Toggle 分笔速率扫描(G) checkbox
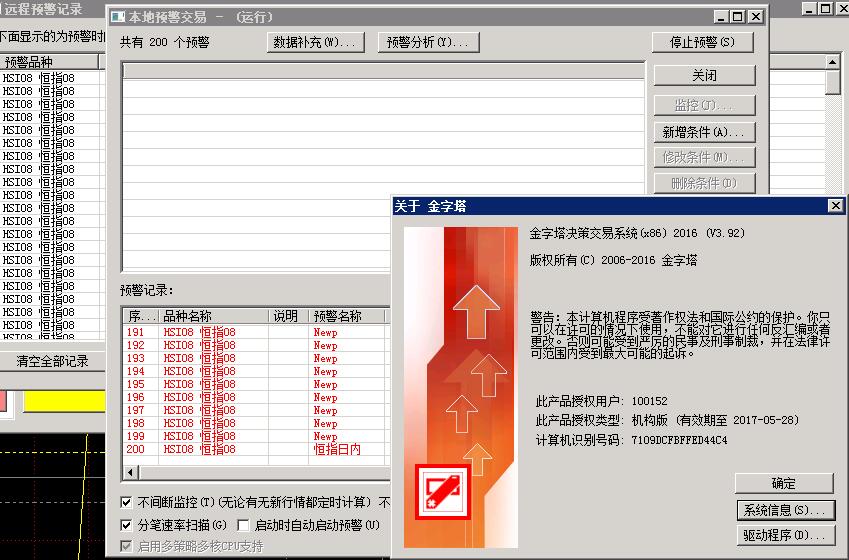The width and height of the screenshot is (849, 560). click(x=126, y=525)
